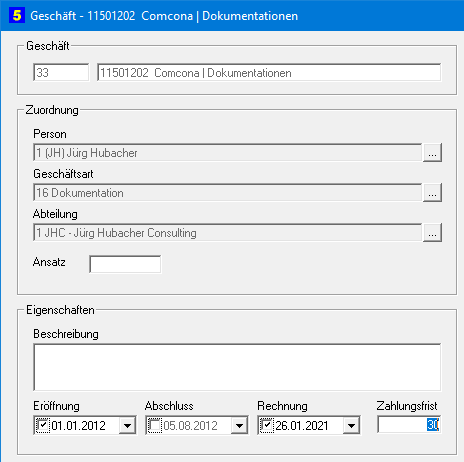Uncheck the Eröffnung date checkbox
The width and height of the screenshot is (464, 462).
pyautogui.click(x=43, y=425)
